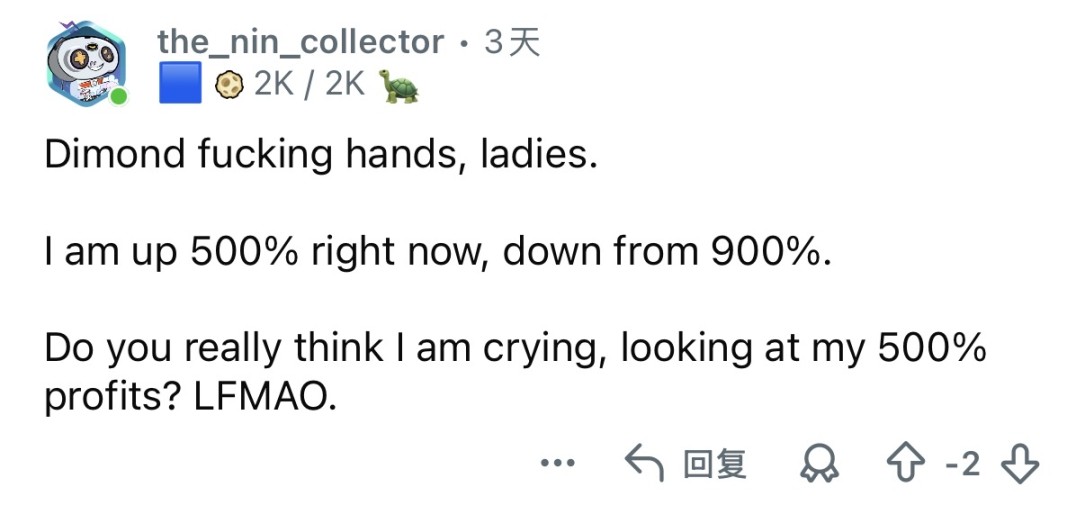Click the green online status dot
This screenshot has height=505, width=1085.
click(119, 97)
